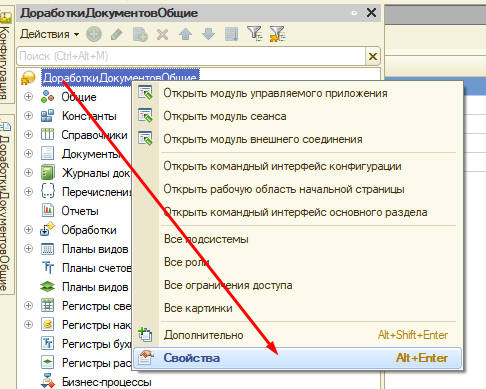This screenshot has height=389, width=486.
Task: Click the Регистры накопления icon
Action: [47, 325]
